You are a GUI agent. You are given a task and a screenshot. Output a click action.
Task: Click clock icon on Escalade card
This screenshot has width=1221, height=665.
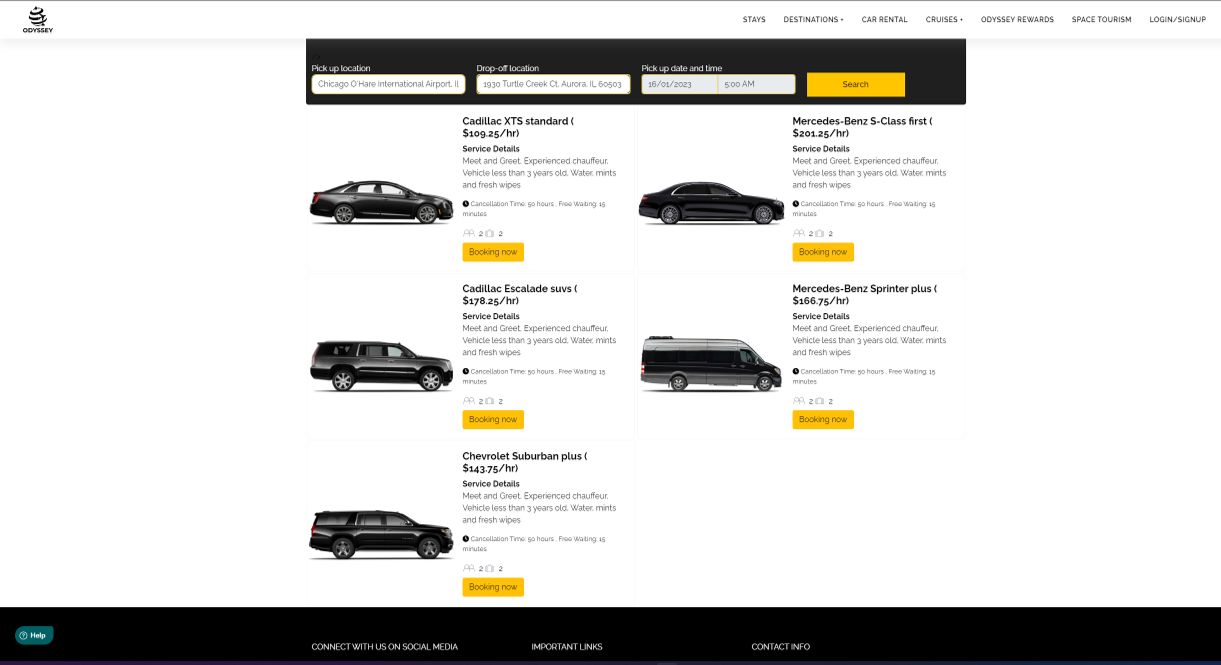coord(466,371)
